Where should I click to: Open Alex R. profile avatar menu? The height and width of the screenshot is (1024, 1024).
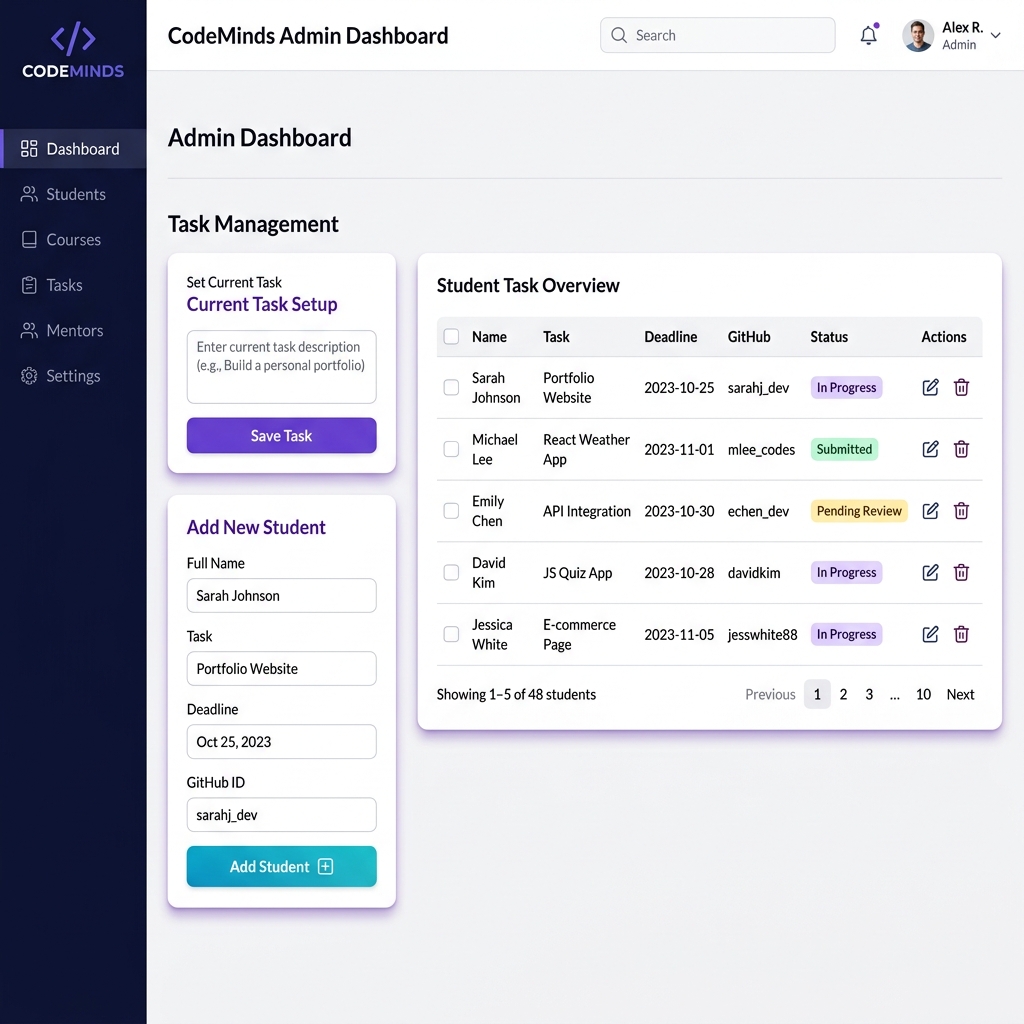pyautogui.click(x=918, y=35)
